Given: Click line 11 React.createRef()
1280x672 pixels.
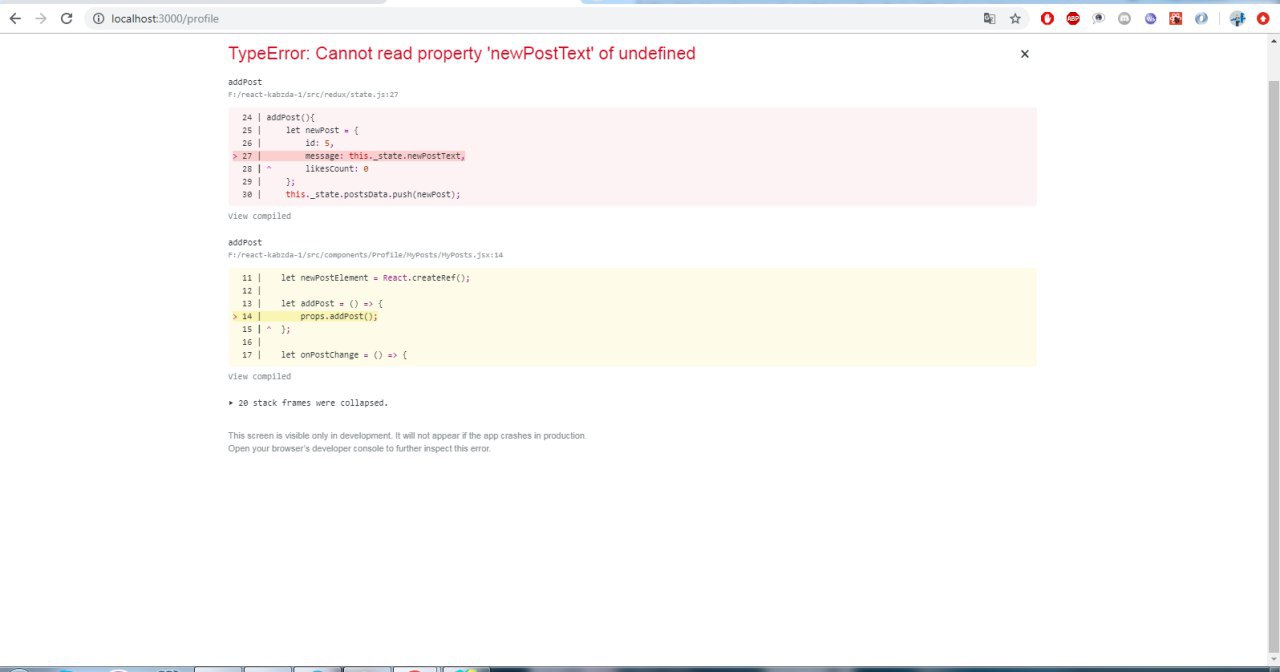Looking at the screenshot, I should [375, 278].
